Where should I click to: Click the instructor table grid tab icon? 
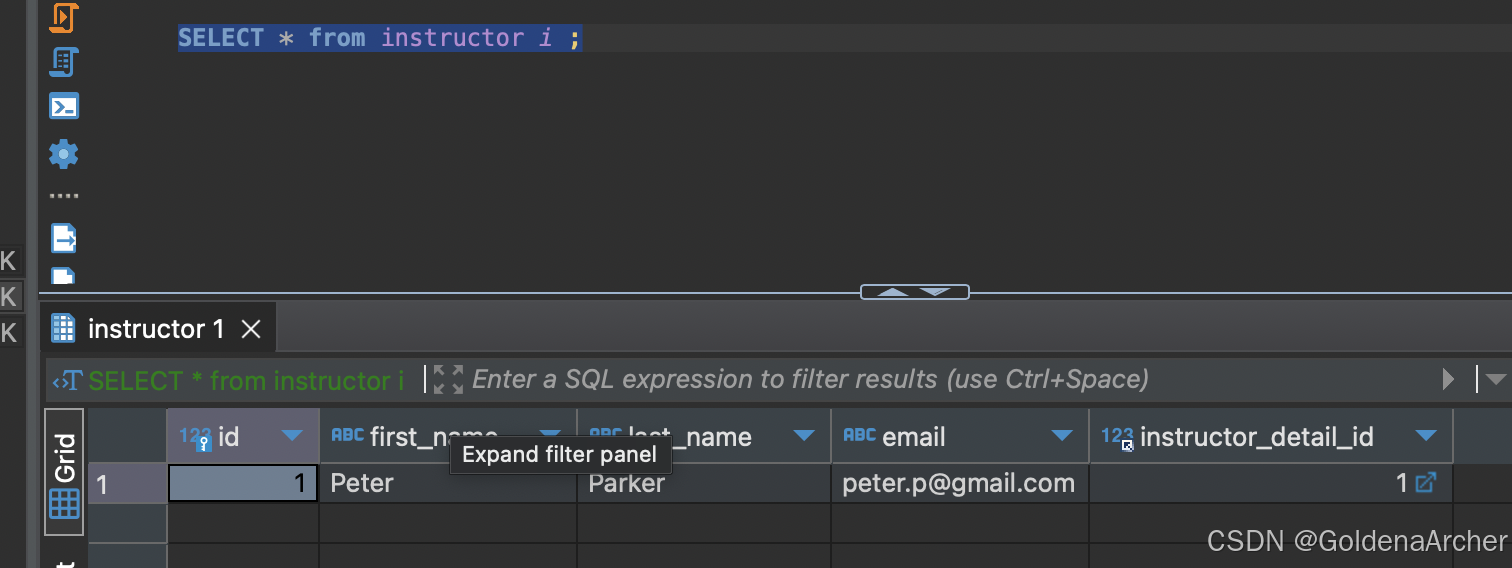click(63, 328)
